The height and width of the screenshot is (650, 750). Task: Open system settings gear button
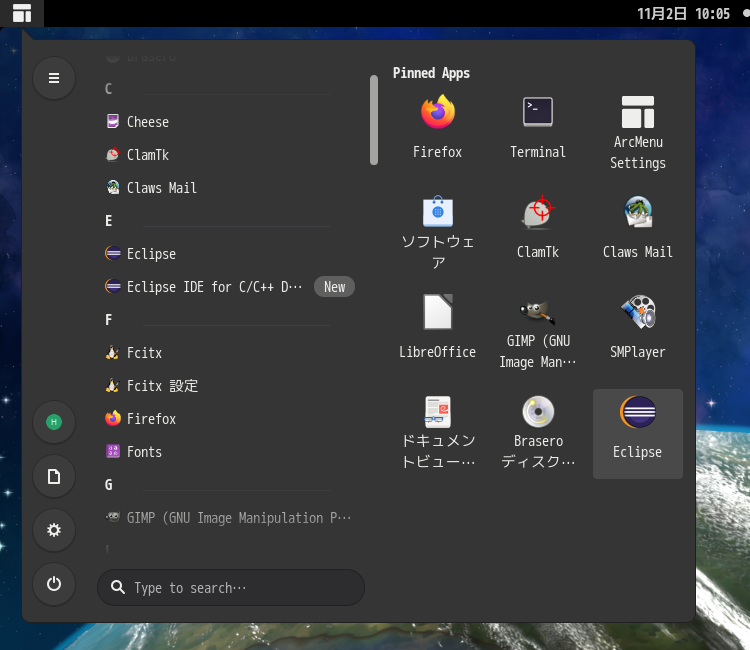click(54, 530)
